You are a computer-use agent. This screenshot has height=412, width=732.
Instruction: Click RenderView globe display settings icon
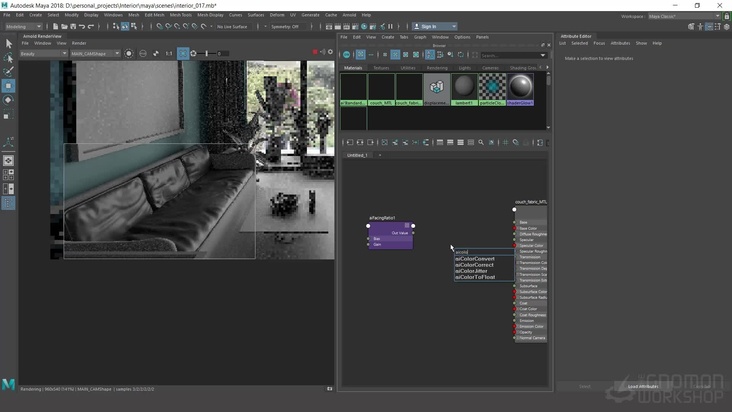coord(143,54)
